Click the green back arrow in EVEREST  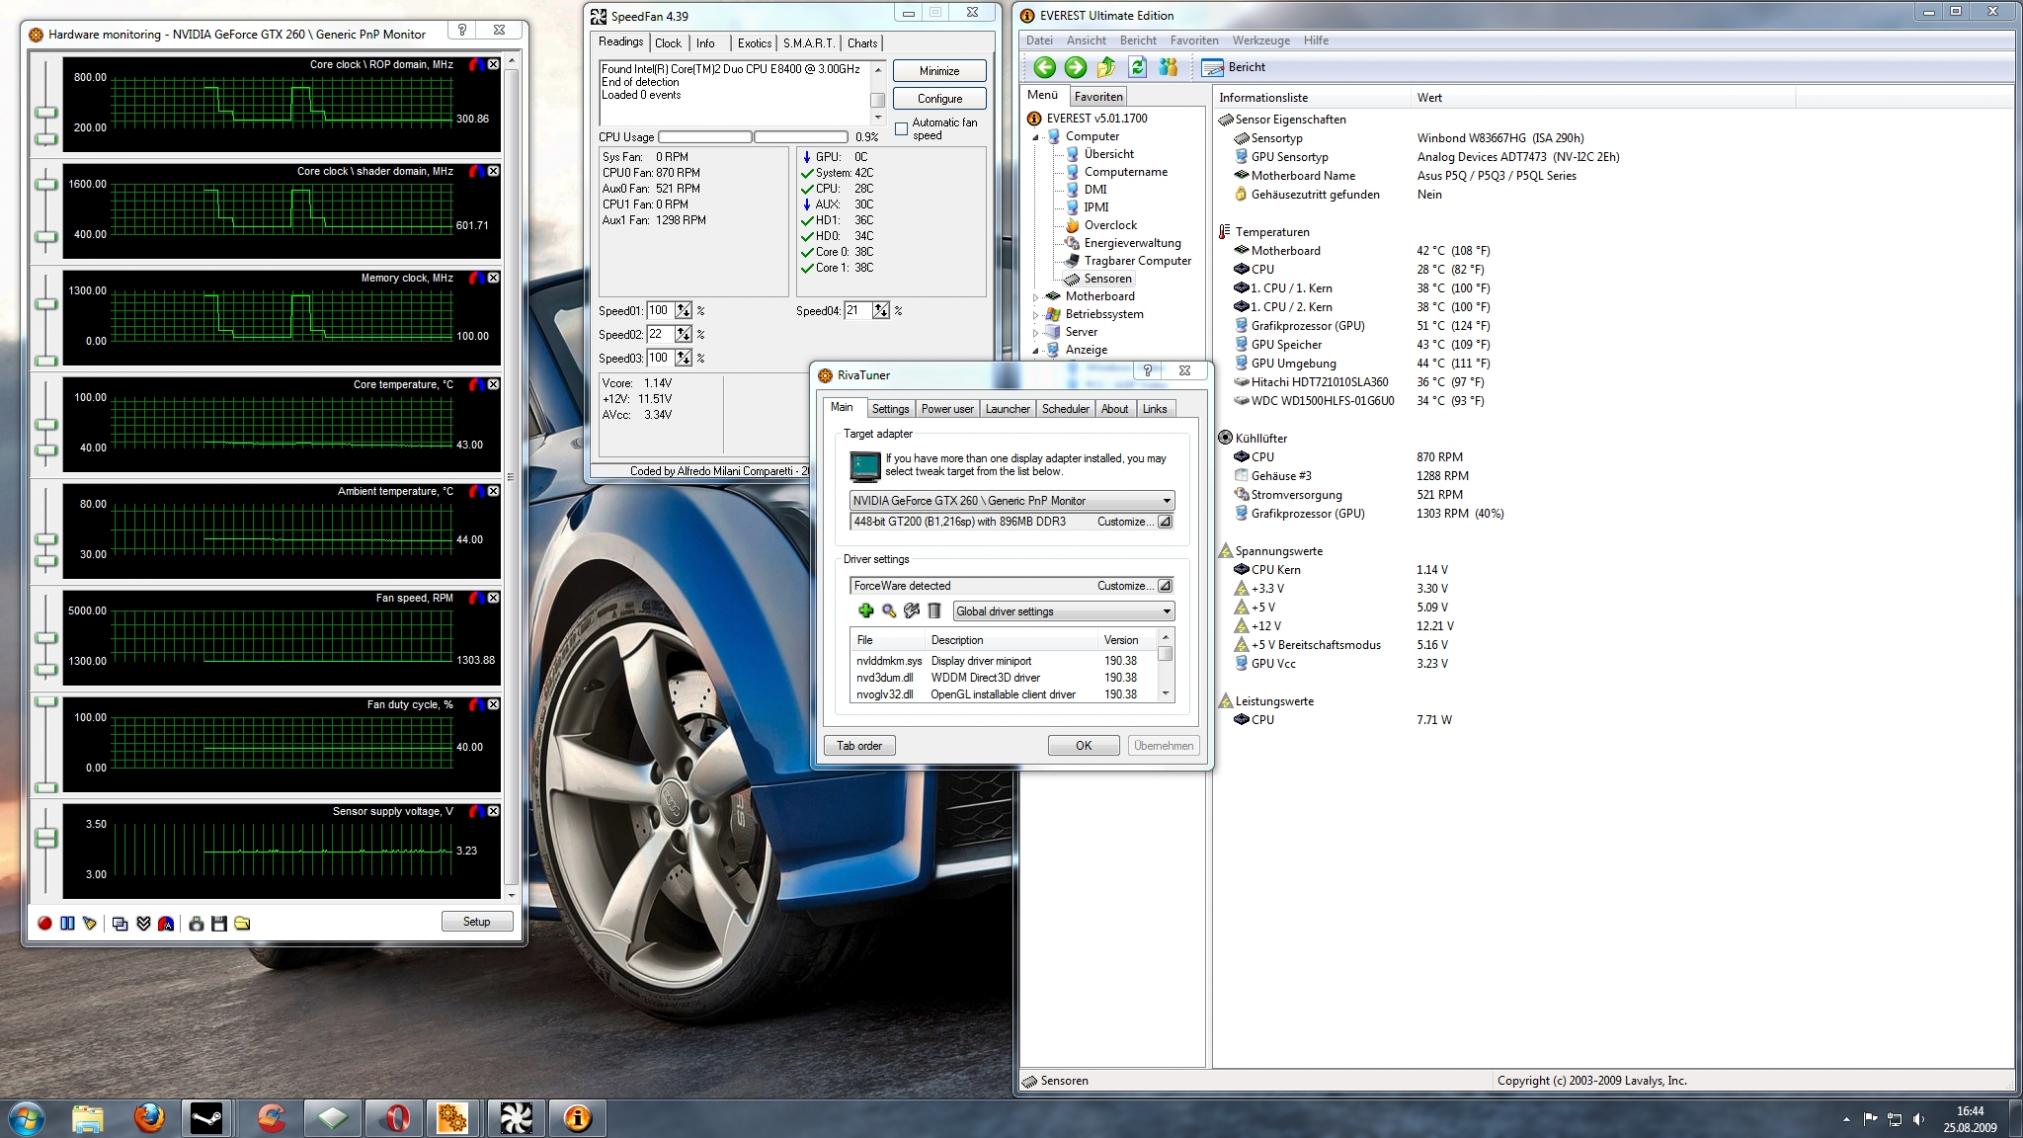1045,67
